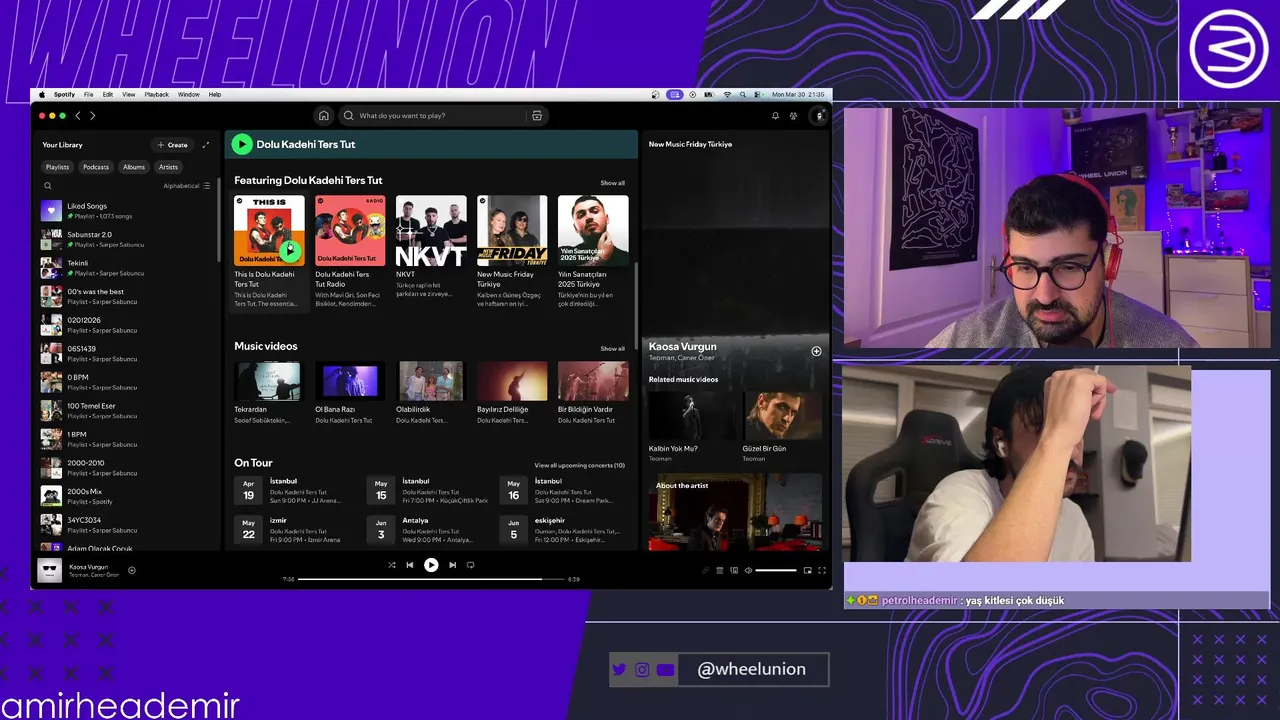This screenshot has height=720, width=1280.
Task: Skip to the next track
Action: click(452, 565)
